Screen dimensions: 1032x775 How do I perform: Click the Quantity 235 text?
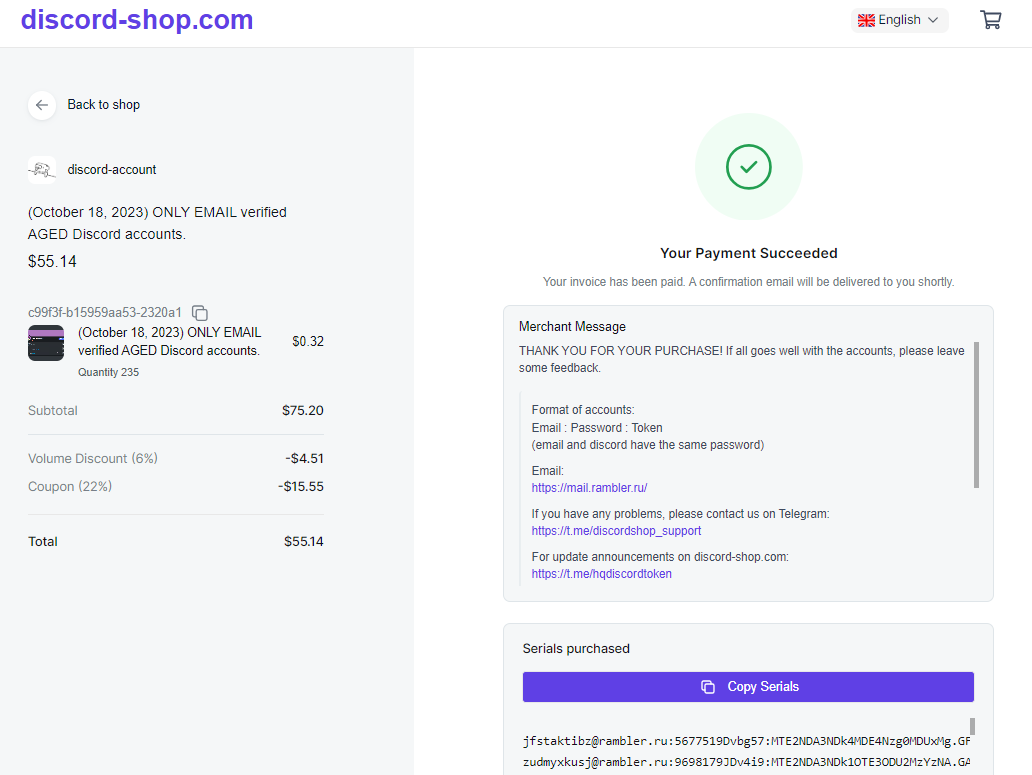pyautogui.click(x=109, y=372)
